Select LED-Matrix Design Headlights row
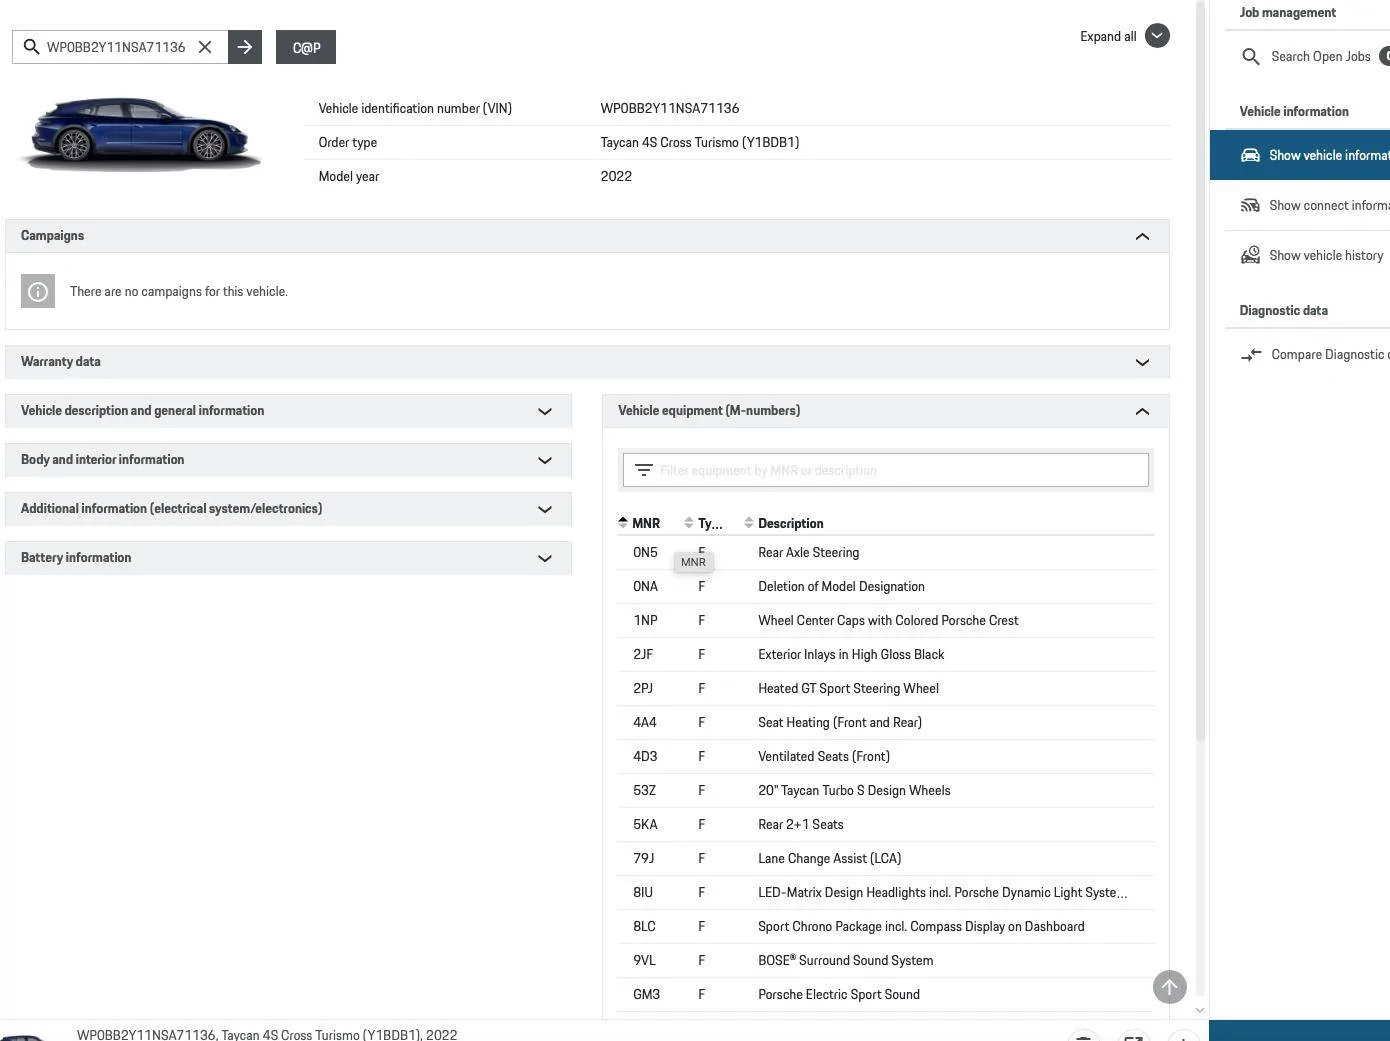Image resolution: width=1390 pixels, height=1041 pixels. click(x=885, y=893)
